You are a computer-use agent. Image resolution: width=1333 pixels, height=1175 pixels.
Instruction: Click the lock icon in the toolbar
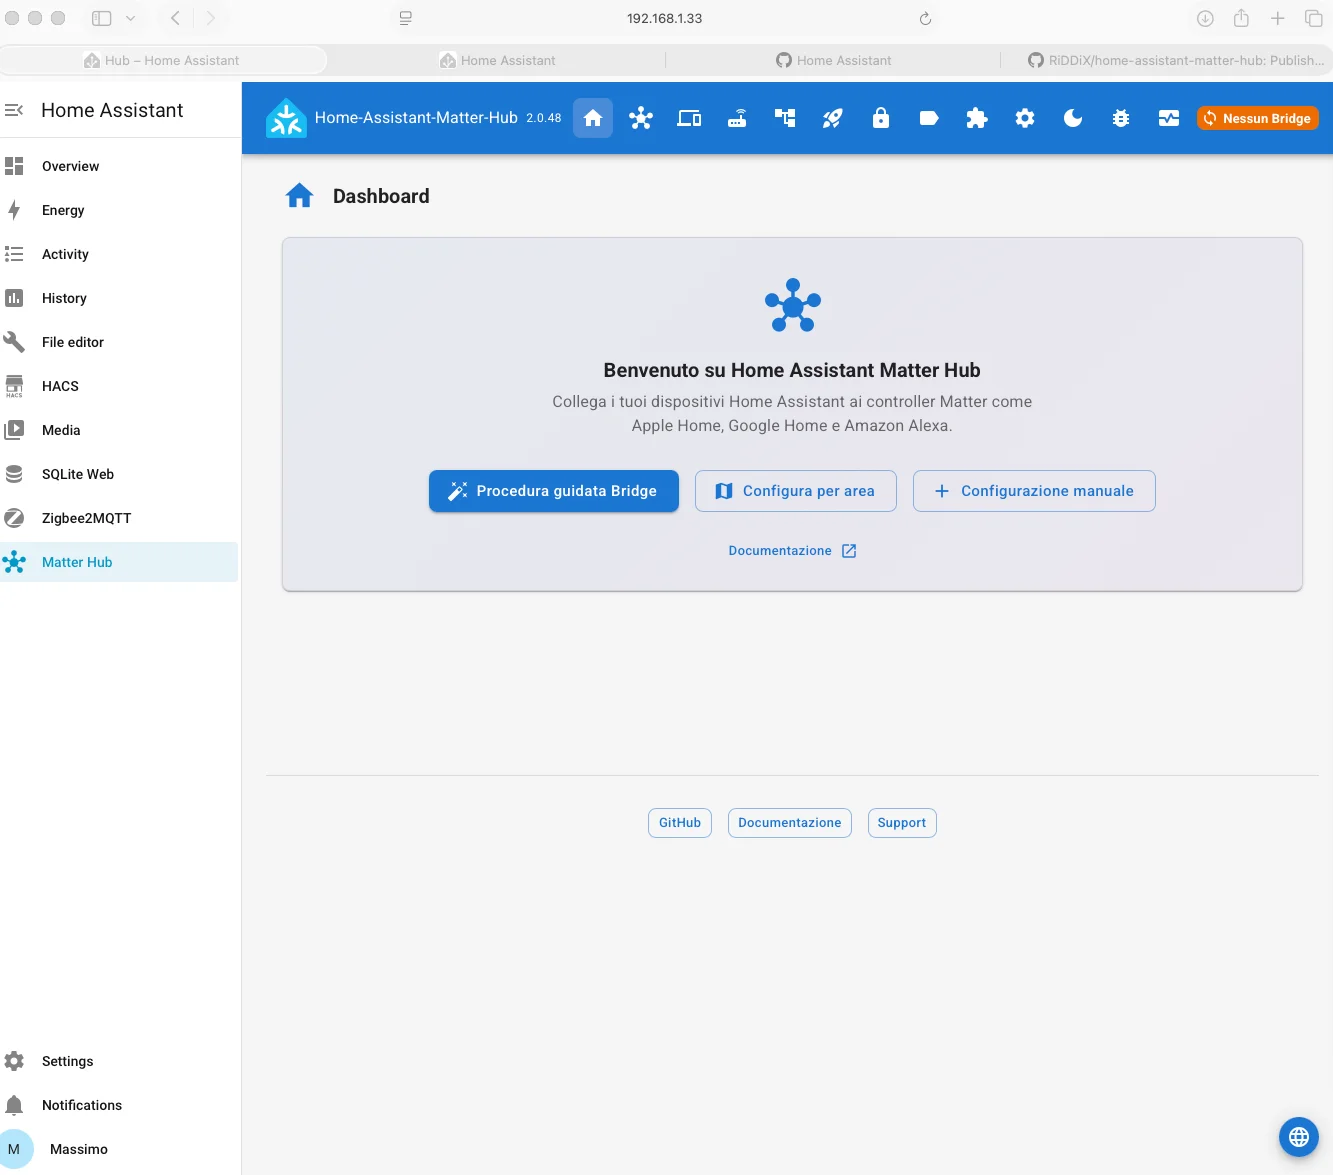[x=881, y=118]
